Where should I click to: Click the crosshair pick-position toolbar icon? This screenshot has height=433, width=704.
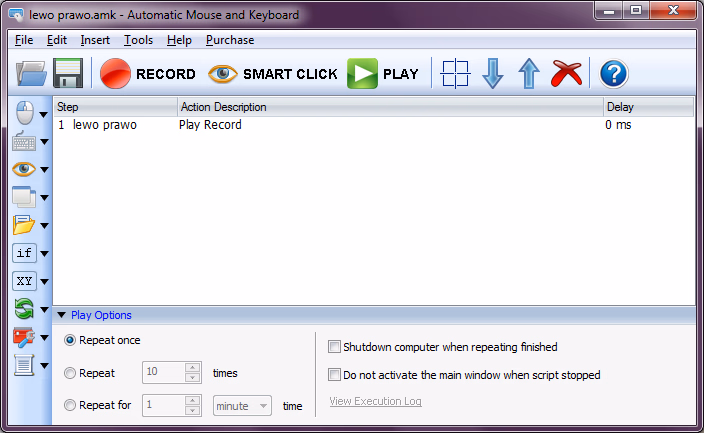click(455, 74)
